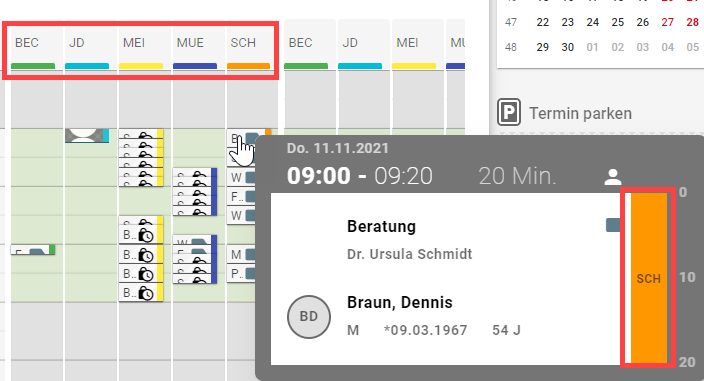
Task: Click the BD patient avatar circle
Action: pos(309,316)
